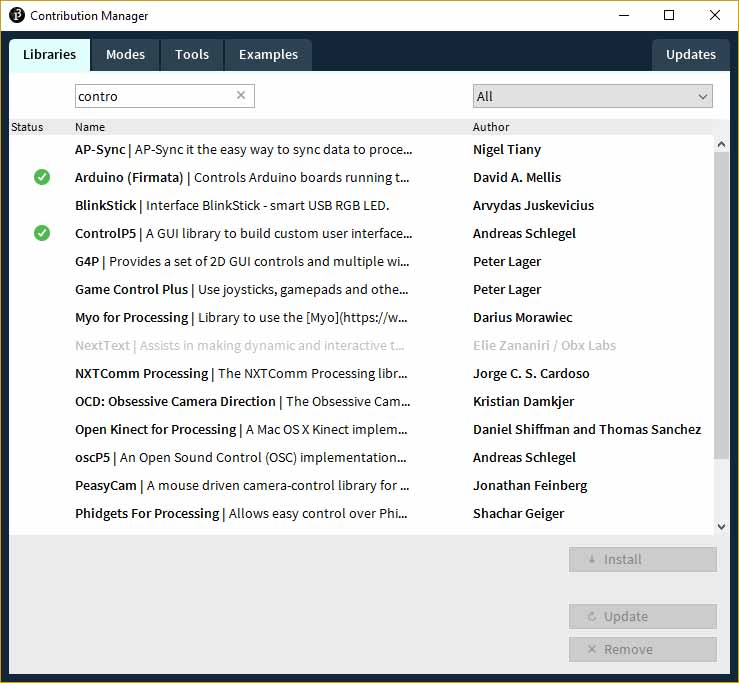Select the PeasyCam library row

[x=361, y=486]
